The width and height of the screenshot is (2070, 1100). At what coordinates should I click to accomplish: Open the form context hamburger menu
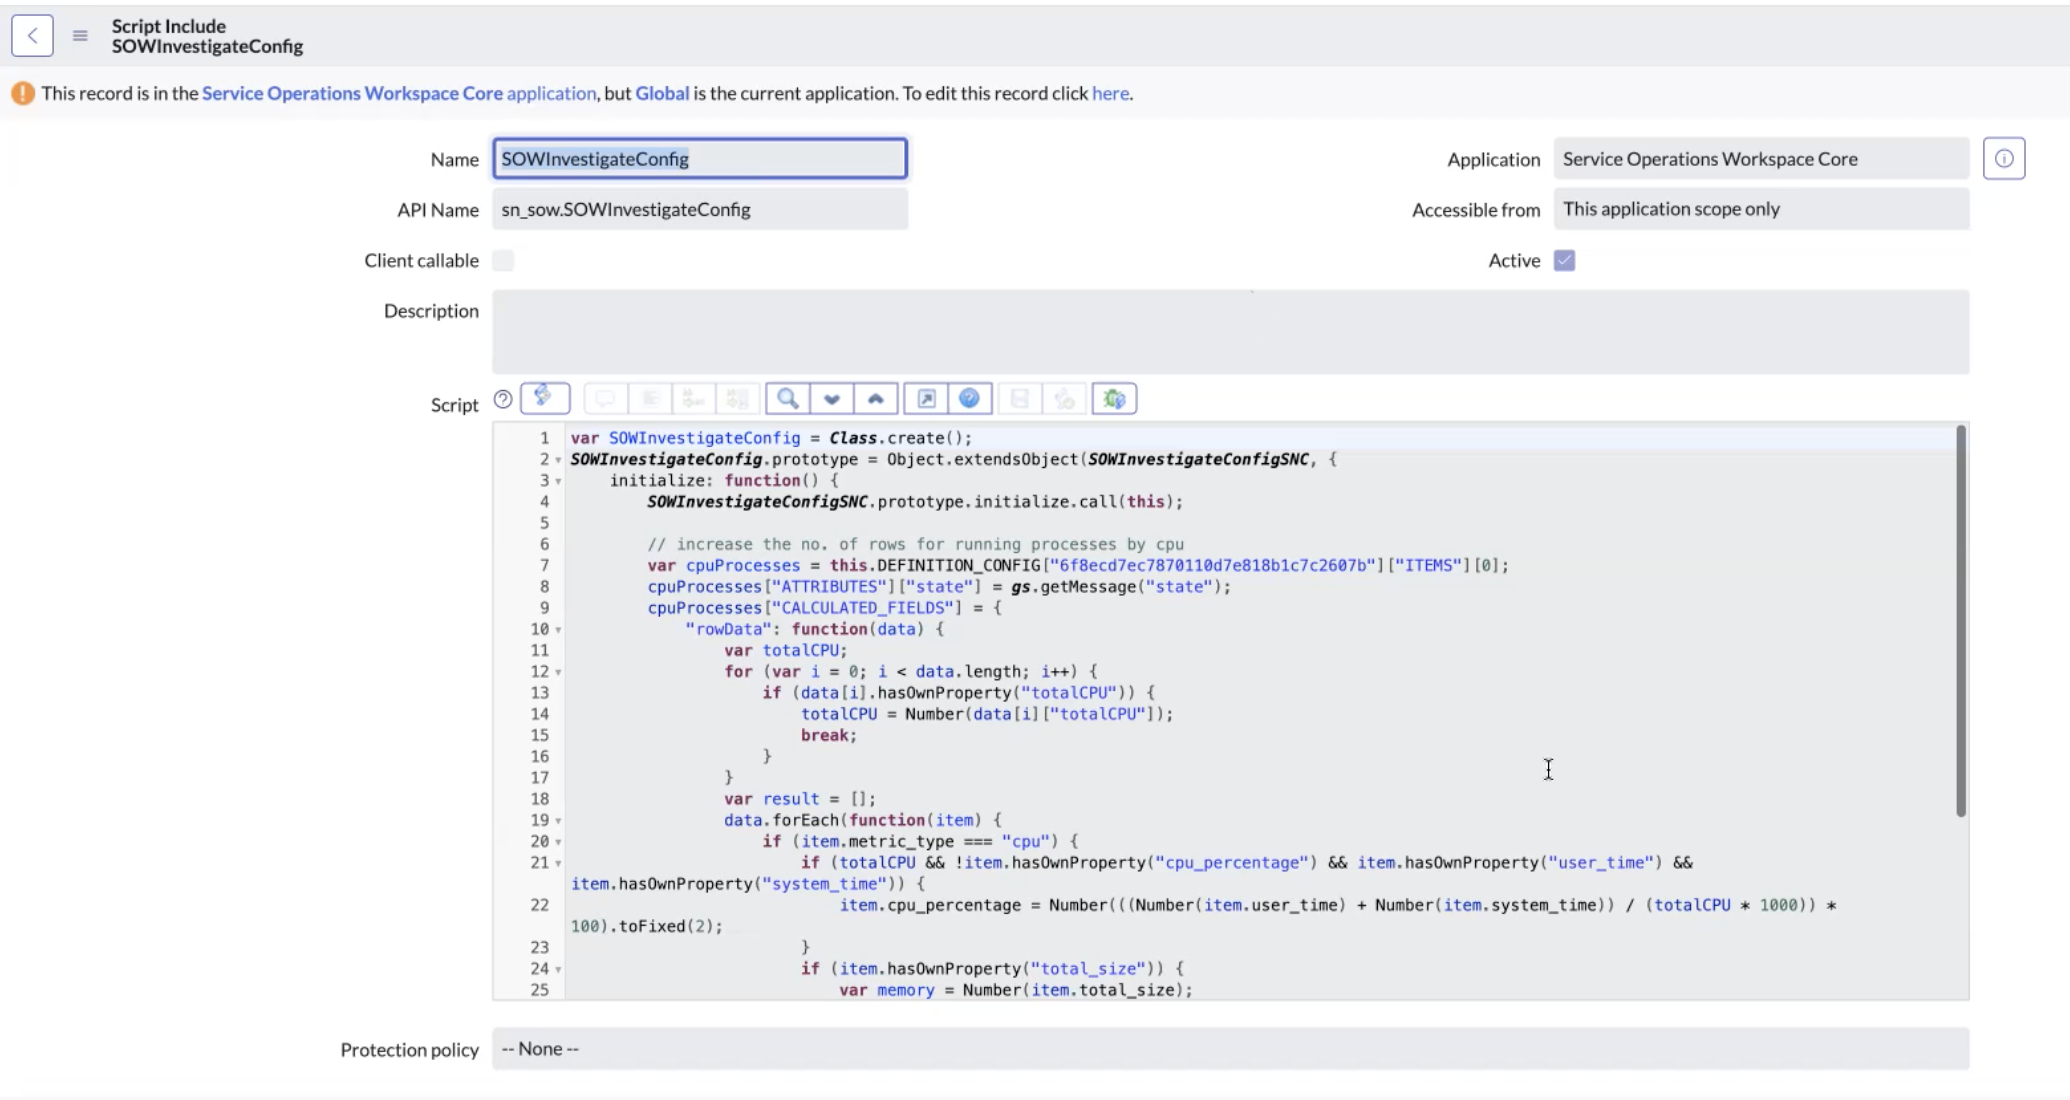(80, 36)
